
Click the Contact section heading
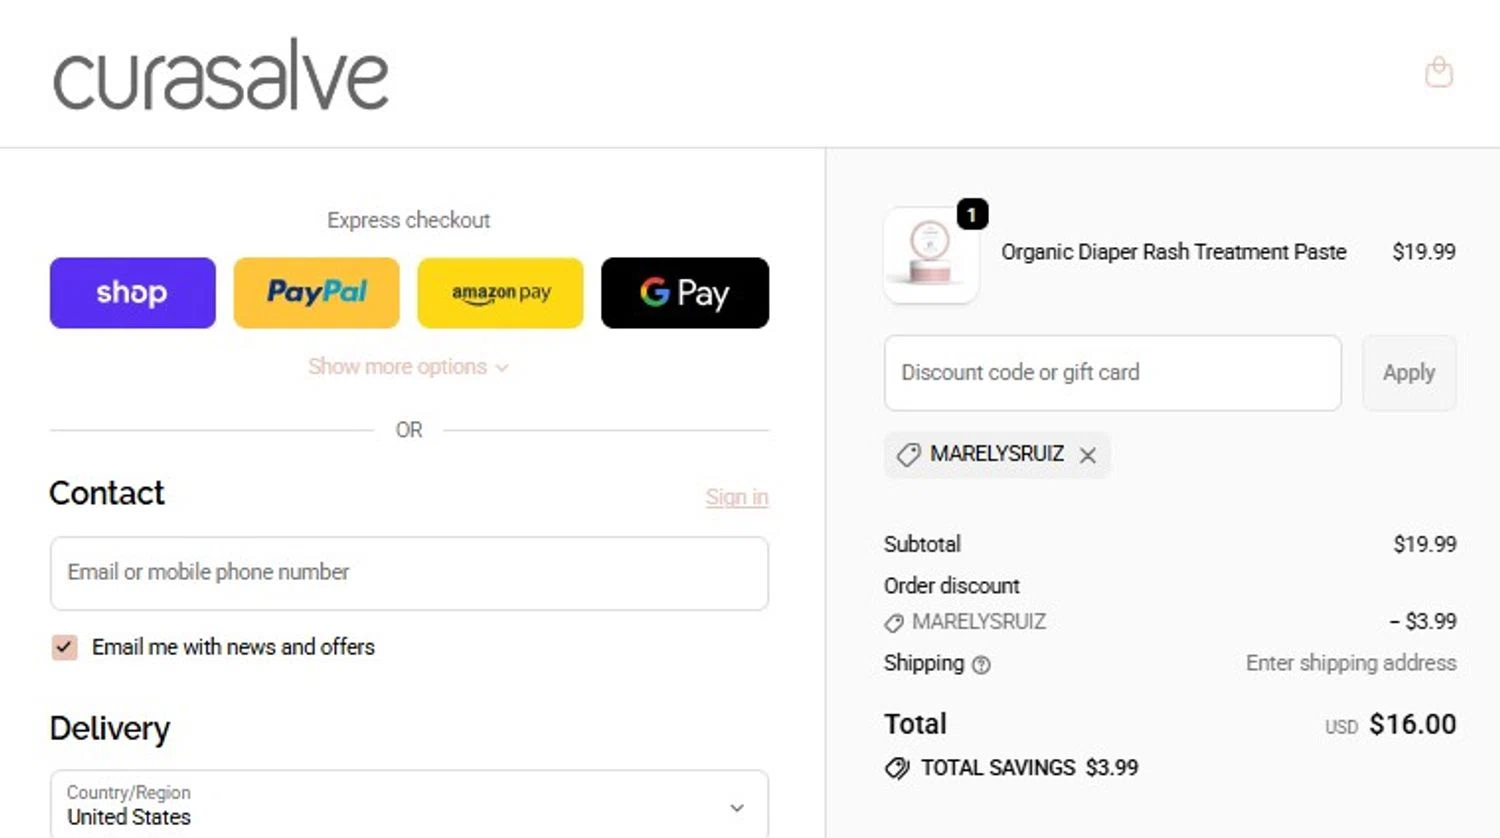coord(107,493)
